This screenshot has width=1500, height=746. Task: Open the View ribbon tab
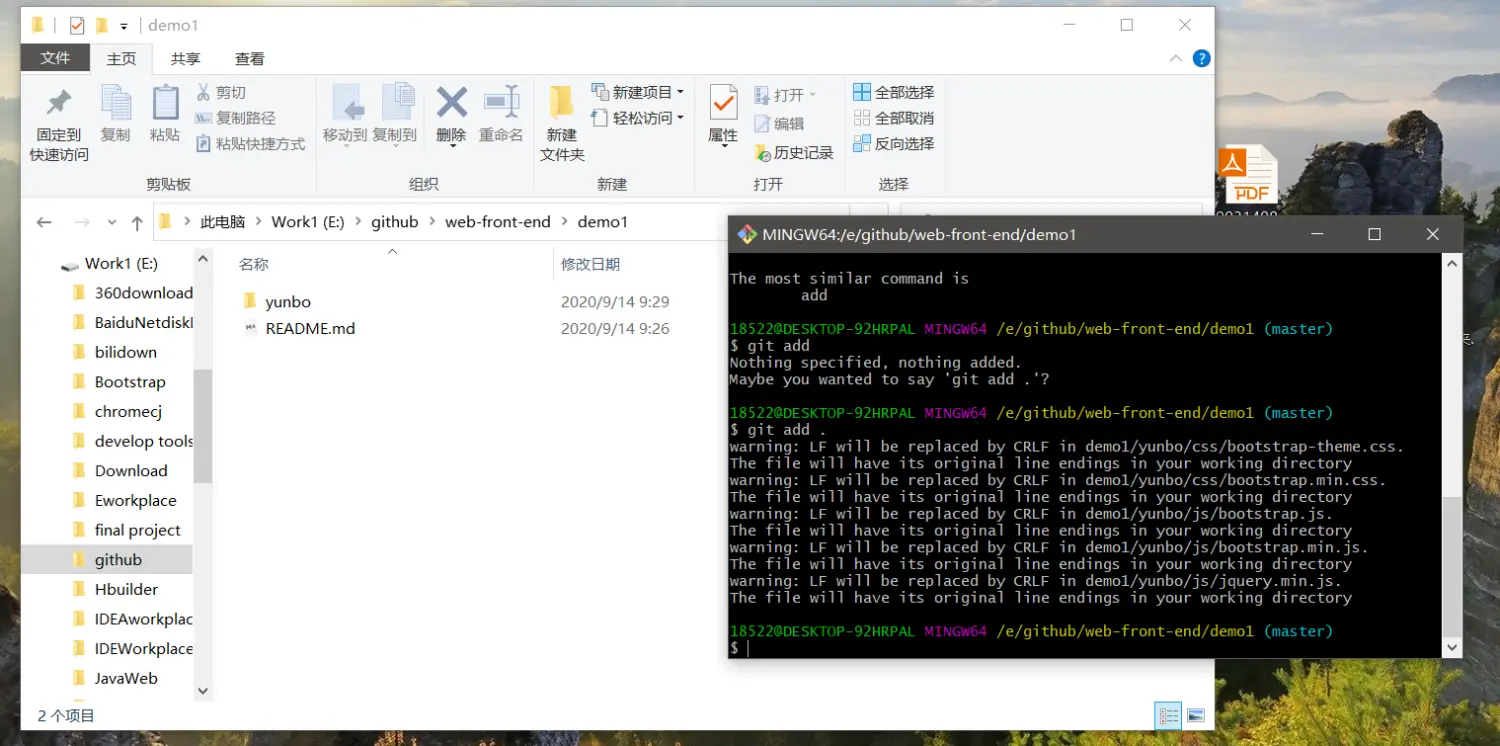249,59
